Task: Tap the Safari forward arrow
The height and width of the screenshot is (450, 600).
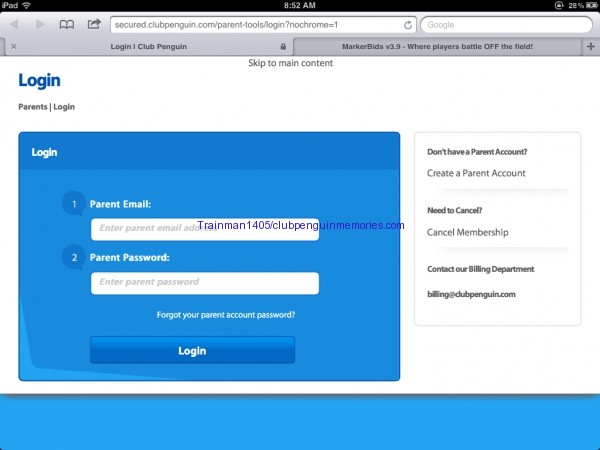Action: (x=40, y=24)
